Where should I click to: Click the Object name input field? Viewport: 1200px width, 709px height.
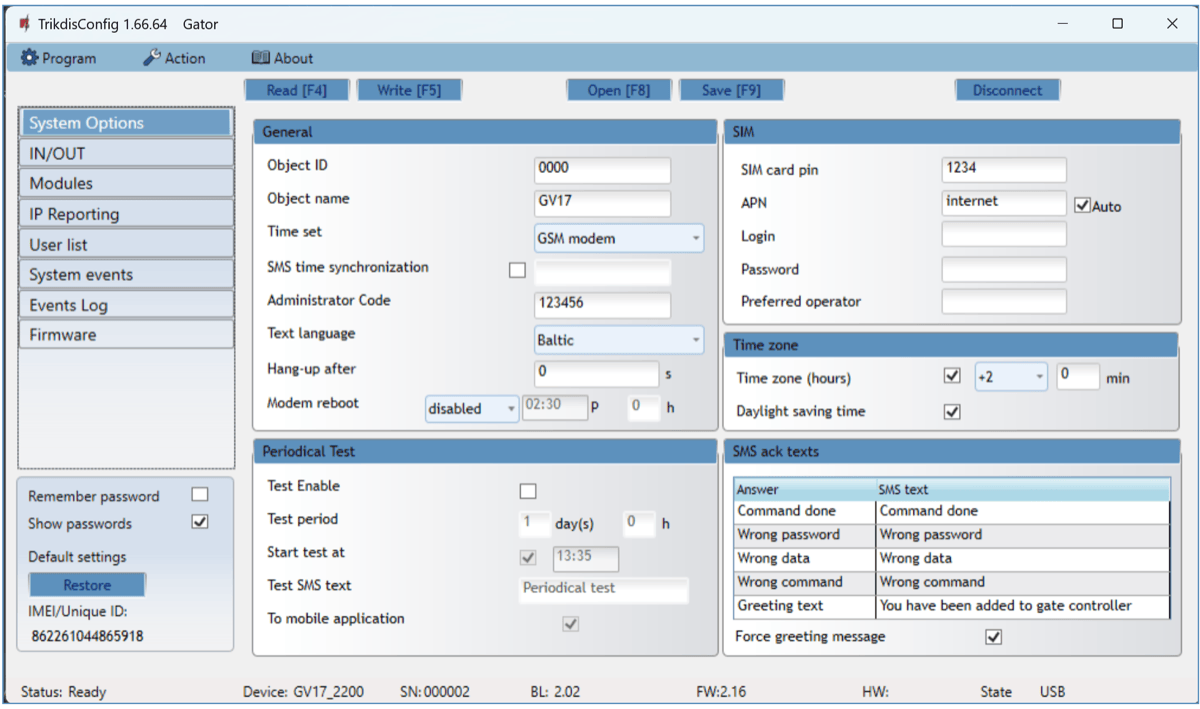pyautogui.click(x=602, y=203)
